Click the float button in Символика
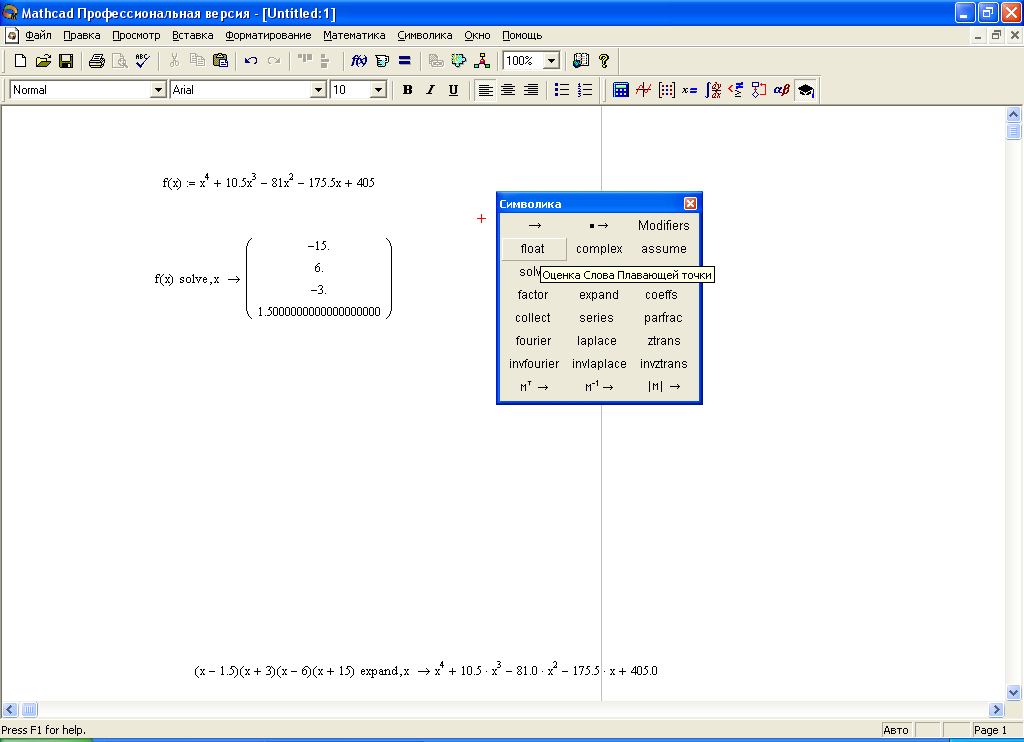Screen dimensions: 1024x742 point(533,249)
